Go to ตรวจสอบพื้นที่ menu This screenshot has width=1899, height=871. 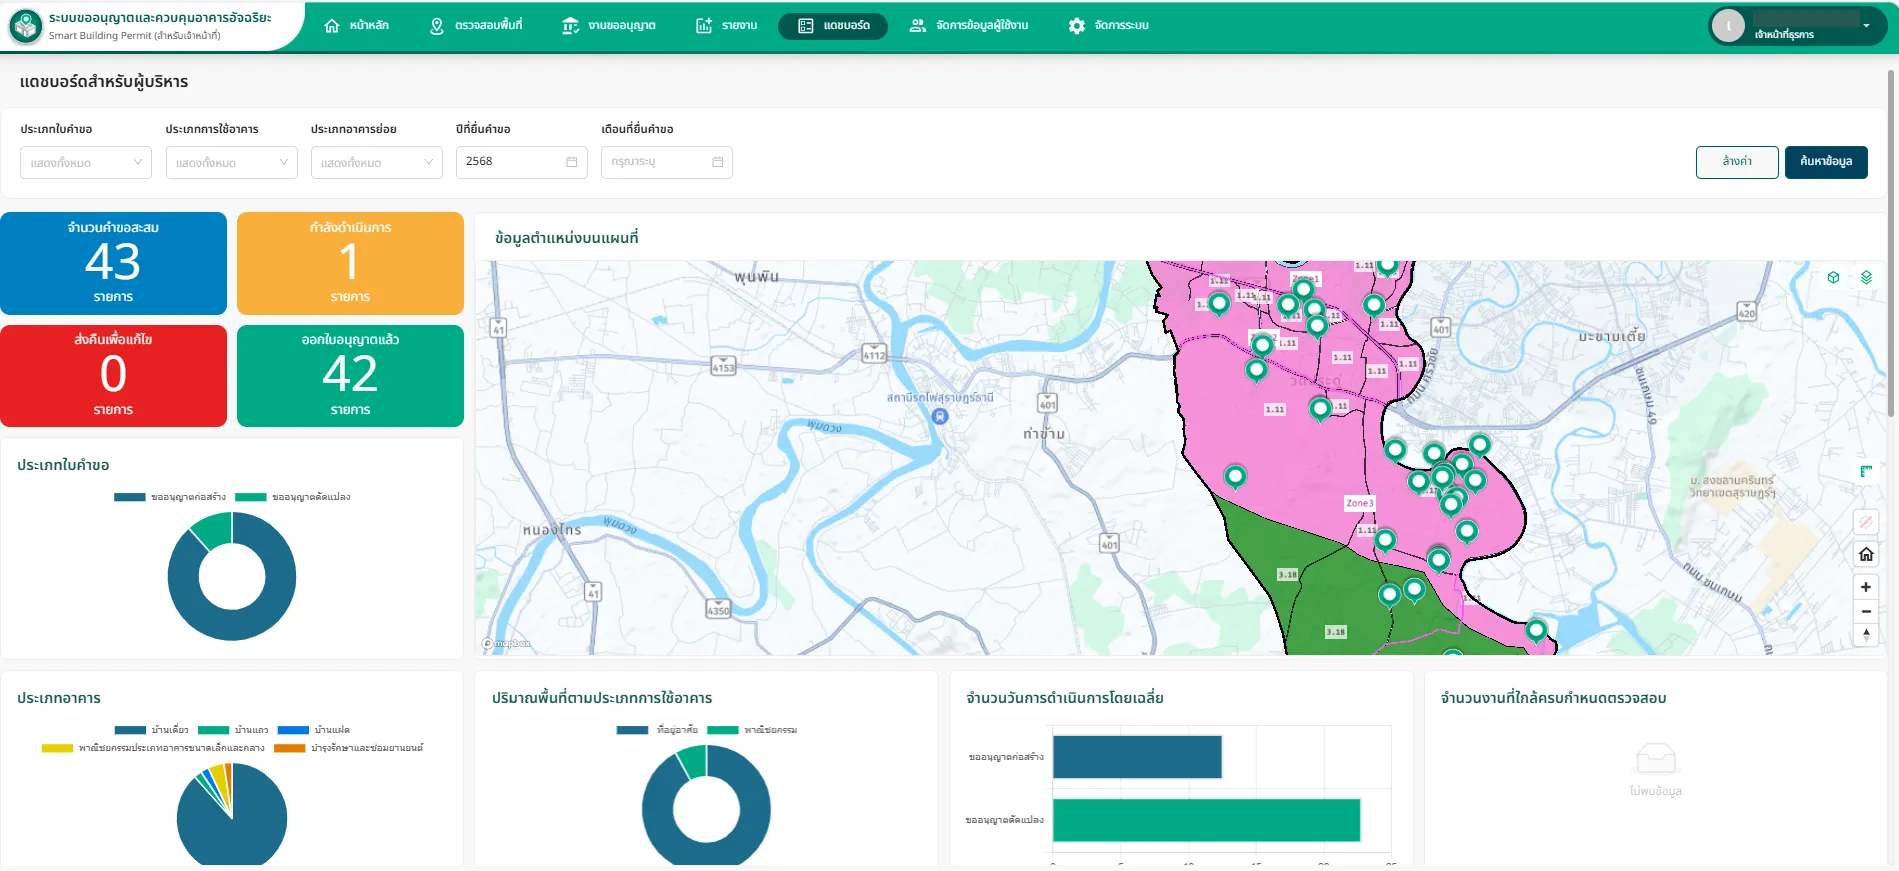[476, 26]
